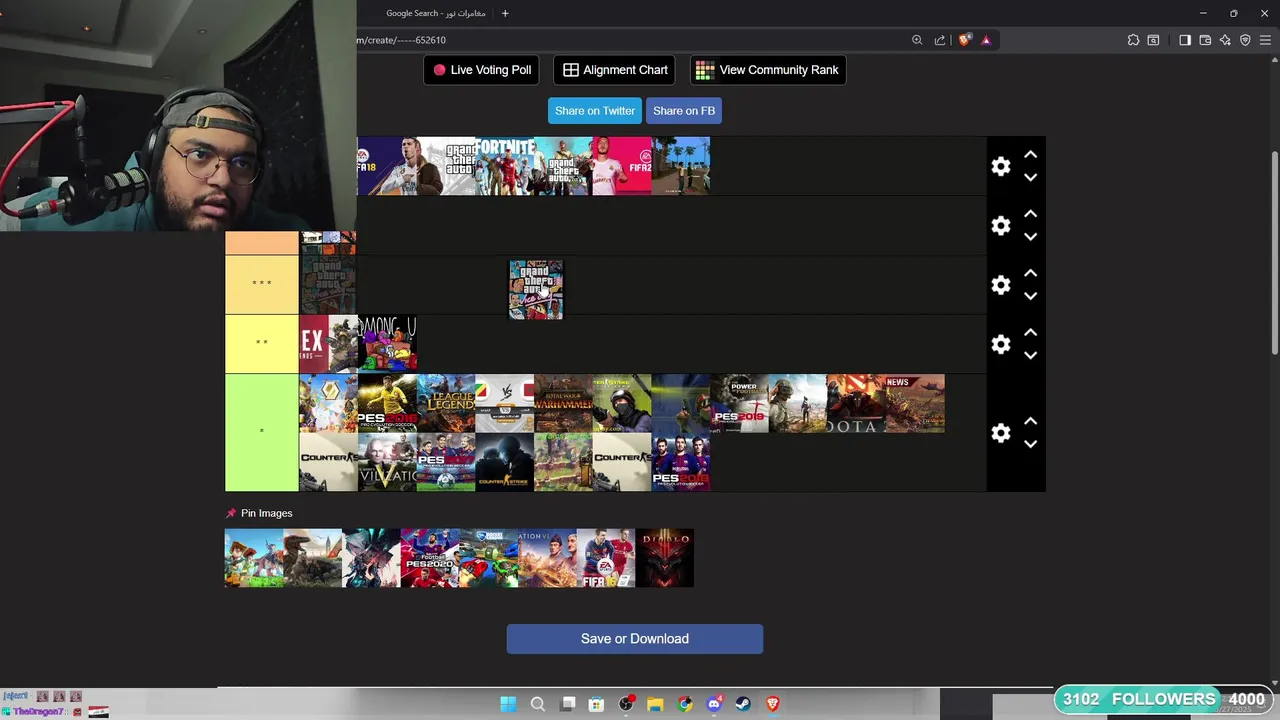Viewport: 1280px width, 720px height.
Task: Click the two-star yellow tier label
Action: 262,344
